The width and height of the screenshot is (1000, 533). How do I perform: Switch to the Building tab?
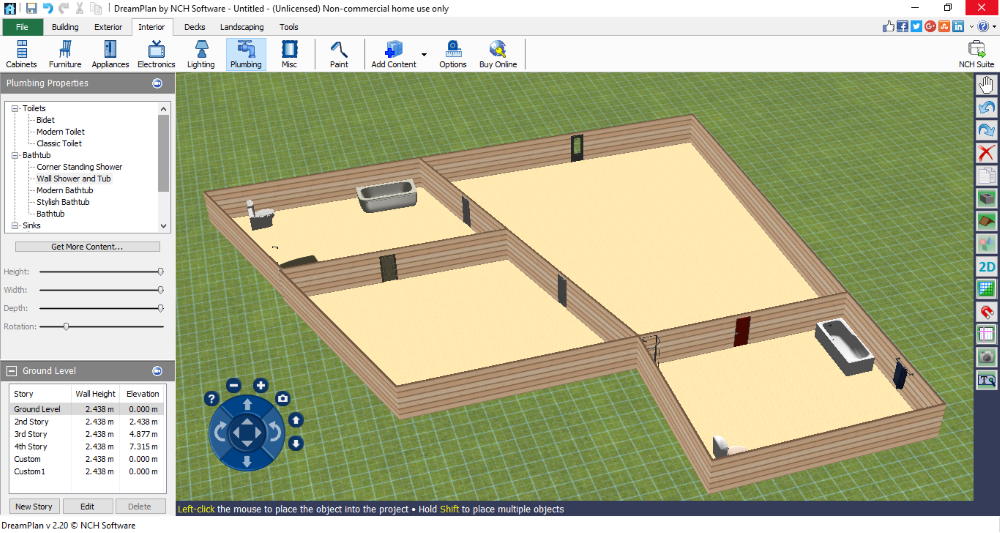[x=65, y=27]
